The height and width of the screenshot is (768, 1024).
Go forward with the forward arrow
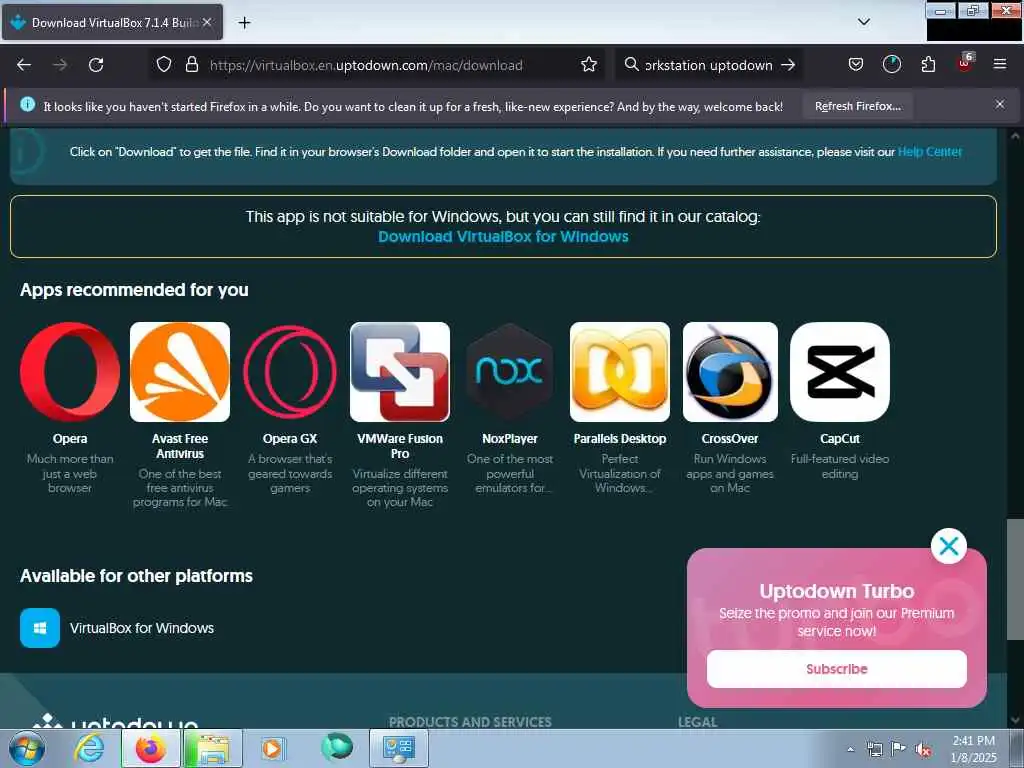pyautogui.click(x=60, y=65)
